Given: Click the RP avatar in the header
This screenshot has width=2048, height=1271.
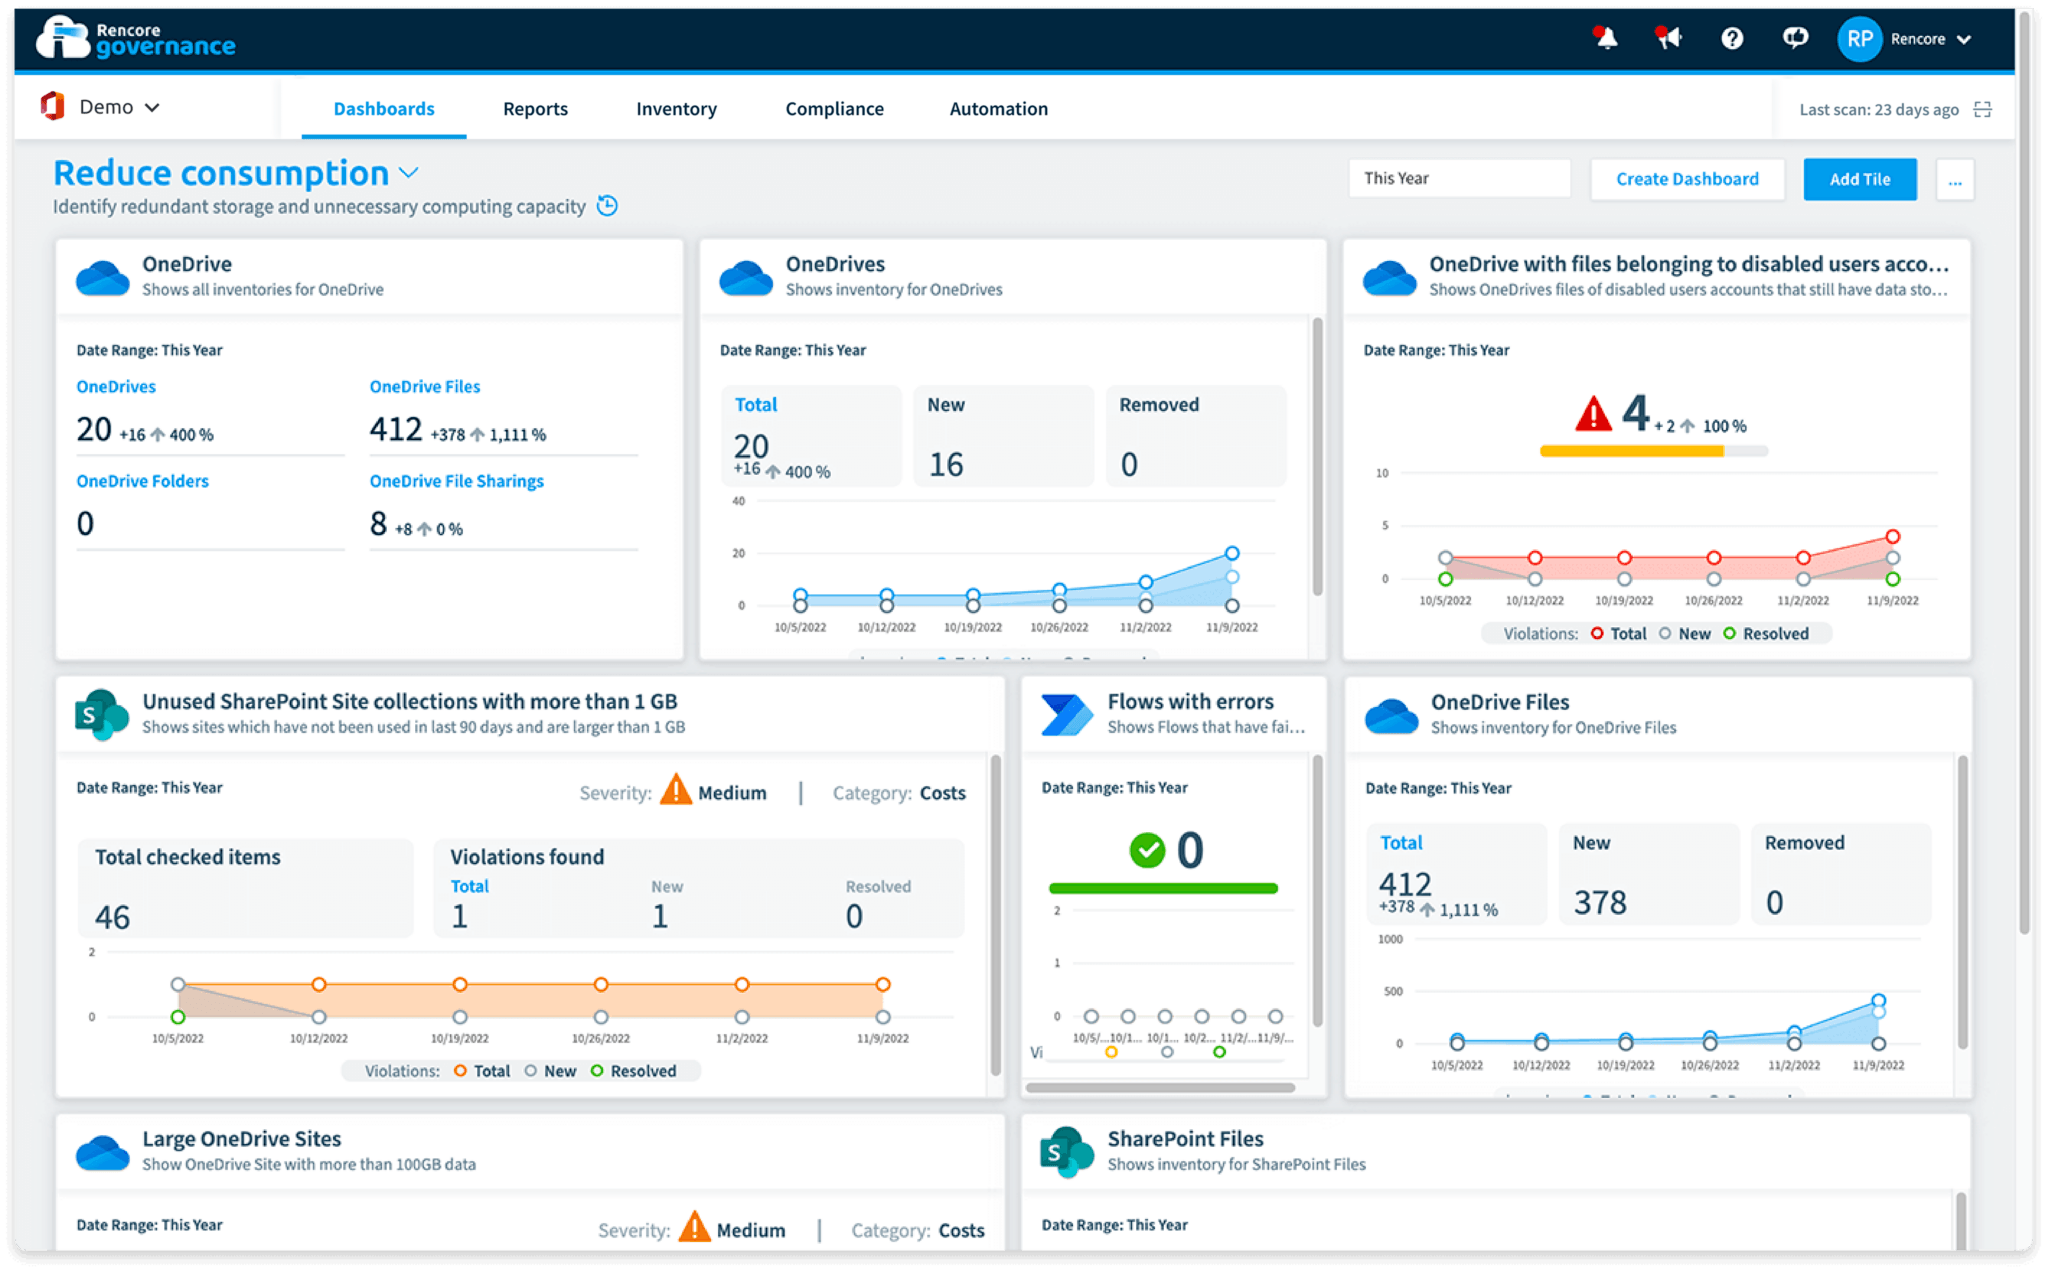Looking at the screenshot, I should pyautogui.click(x=1859, y=38).
